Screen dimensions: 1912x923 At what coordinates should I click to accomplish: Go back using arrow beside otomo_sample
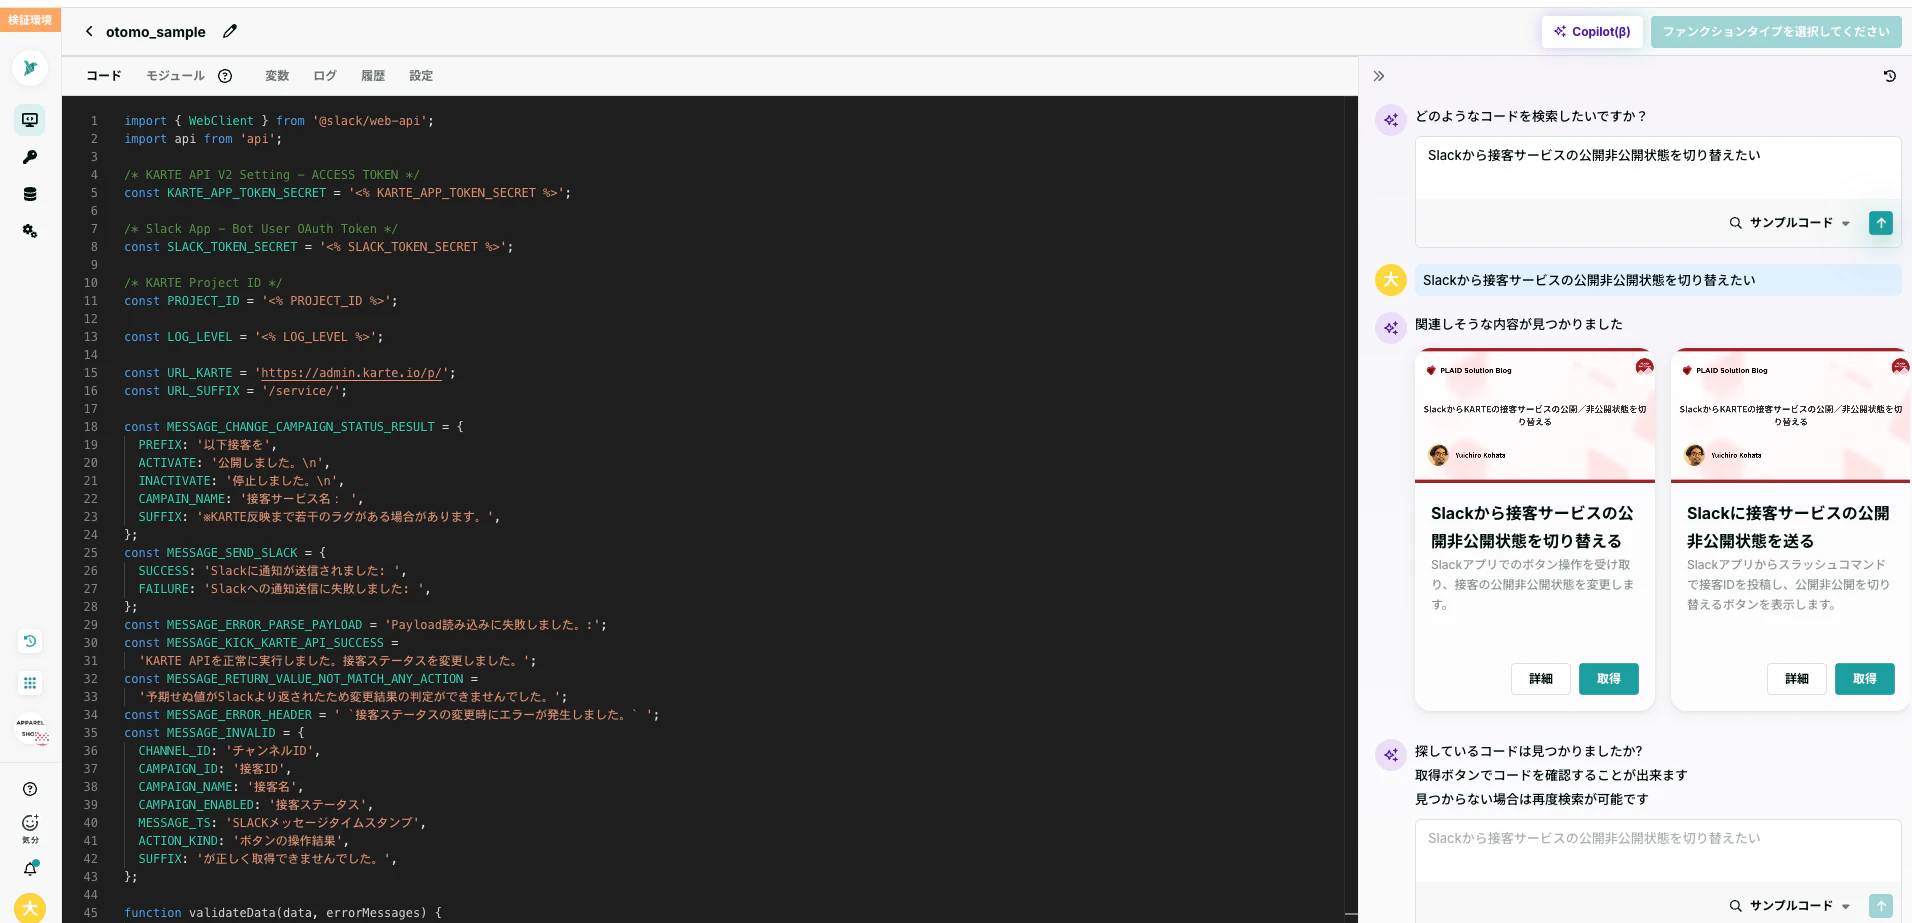coord(89,31)
